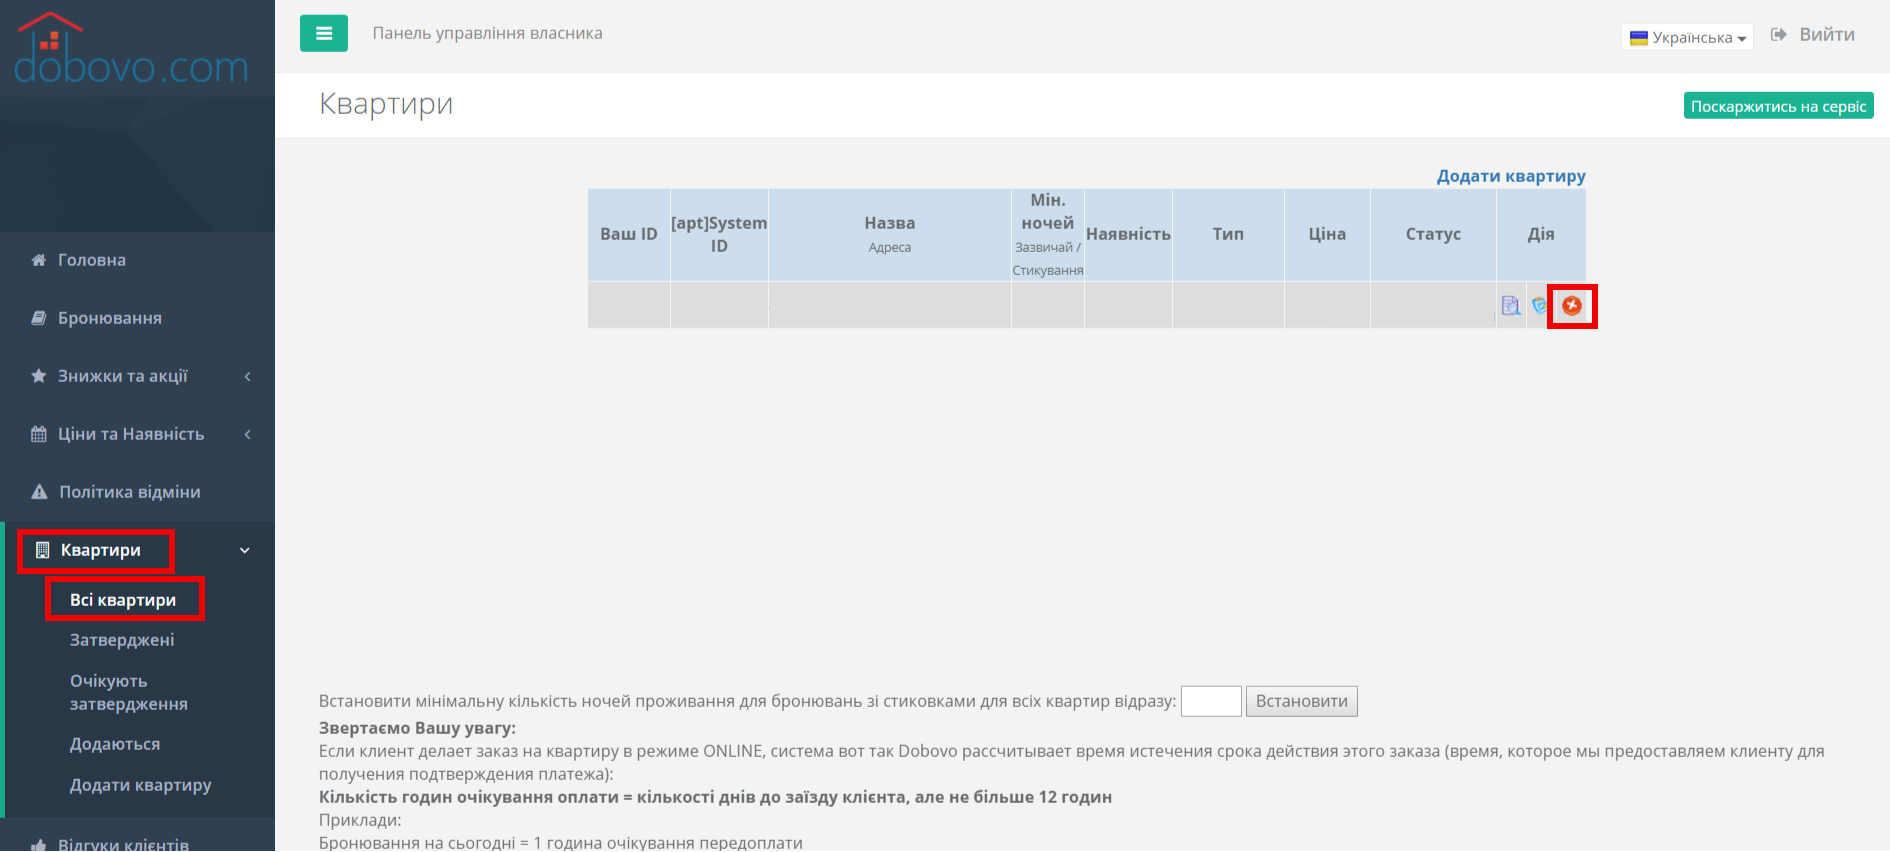Select Затверджені submenu item
Viewport: 1890px width, 852px height.
pyautogui.click(x=122, y=640)
